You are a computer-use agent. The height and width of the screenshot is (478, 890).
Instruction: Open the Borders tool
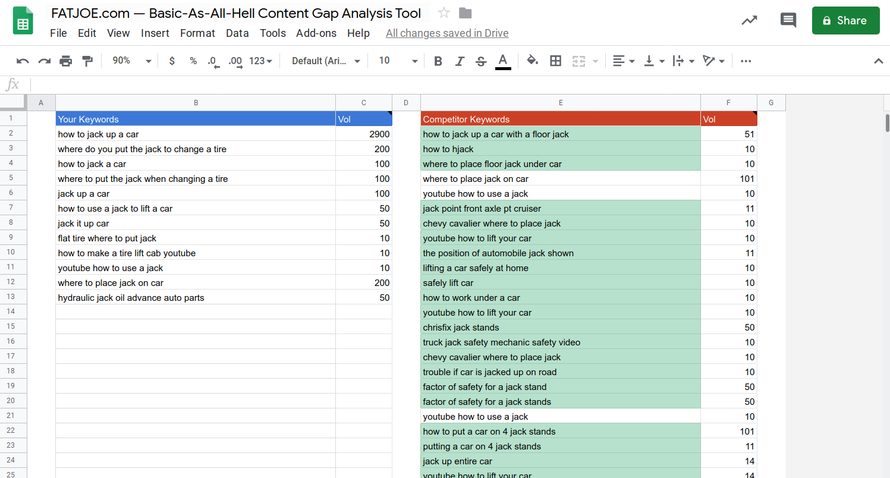(556, 61)
